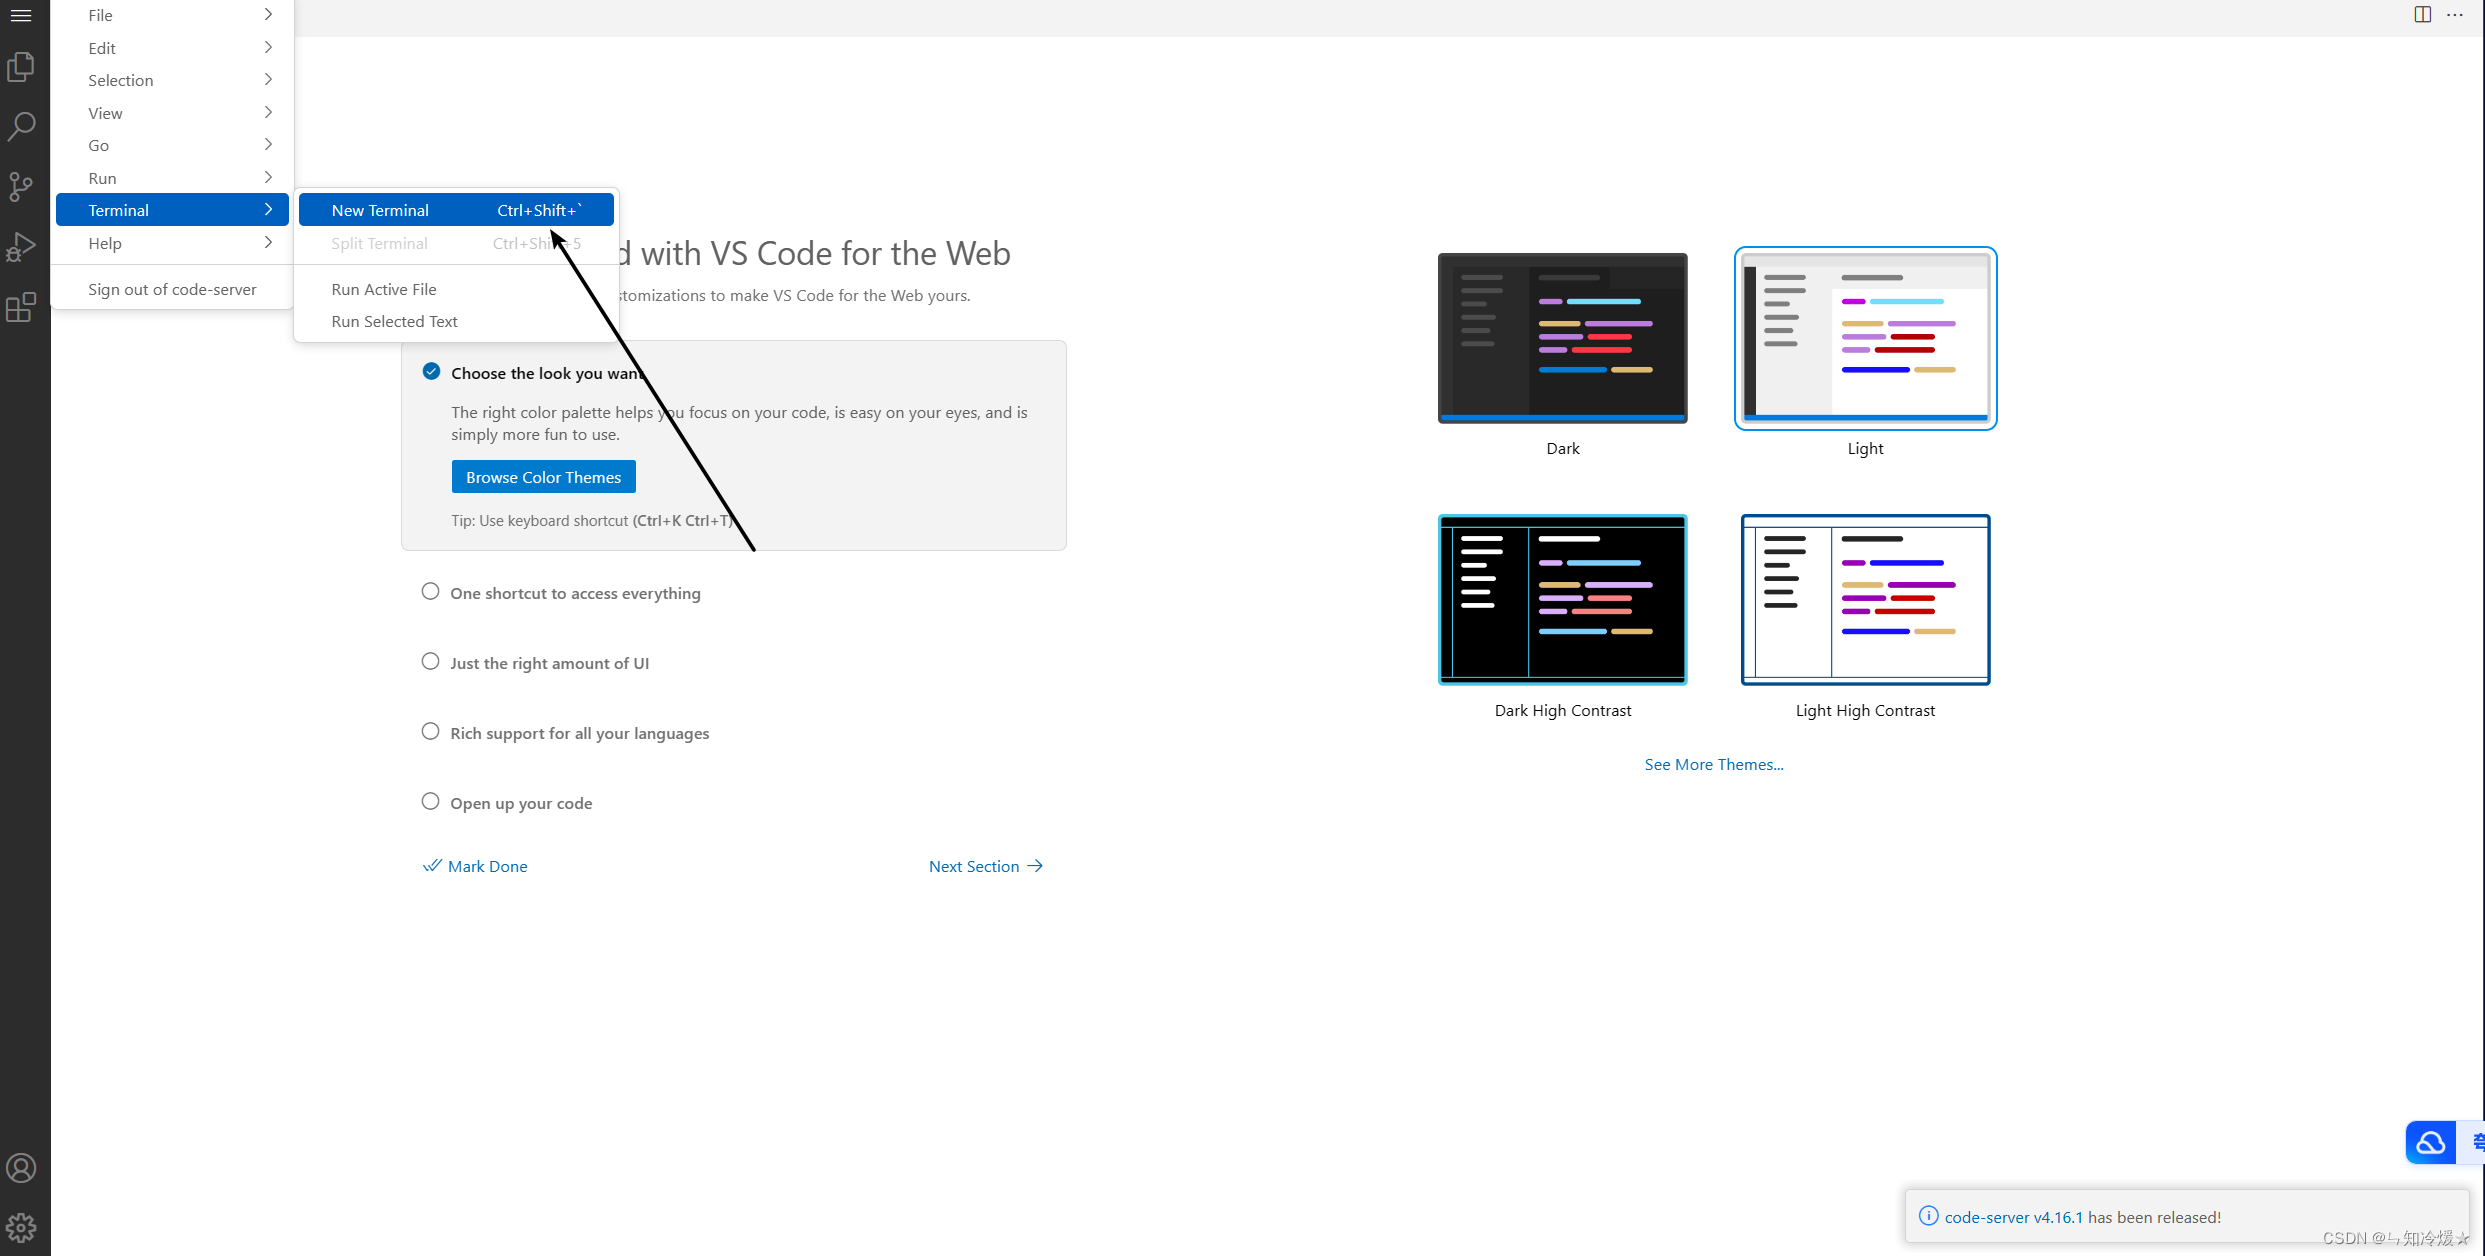This screenshot has height=1256, width=2485.
Task: Pick the Dark High Contrast theme thumbnail
Action: (1562, 600)
